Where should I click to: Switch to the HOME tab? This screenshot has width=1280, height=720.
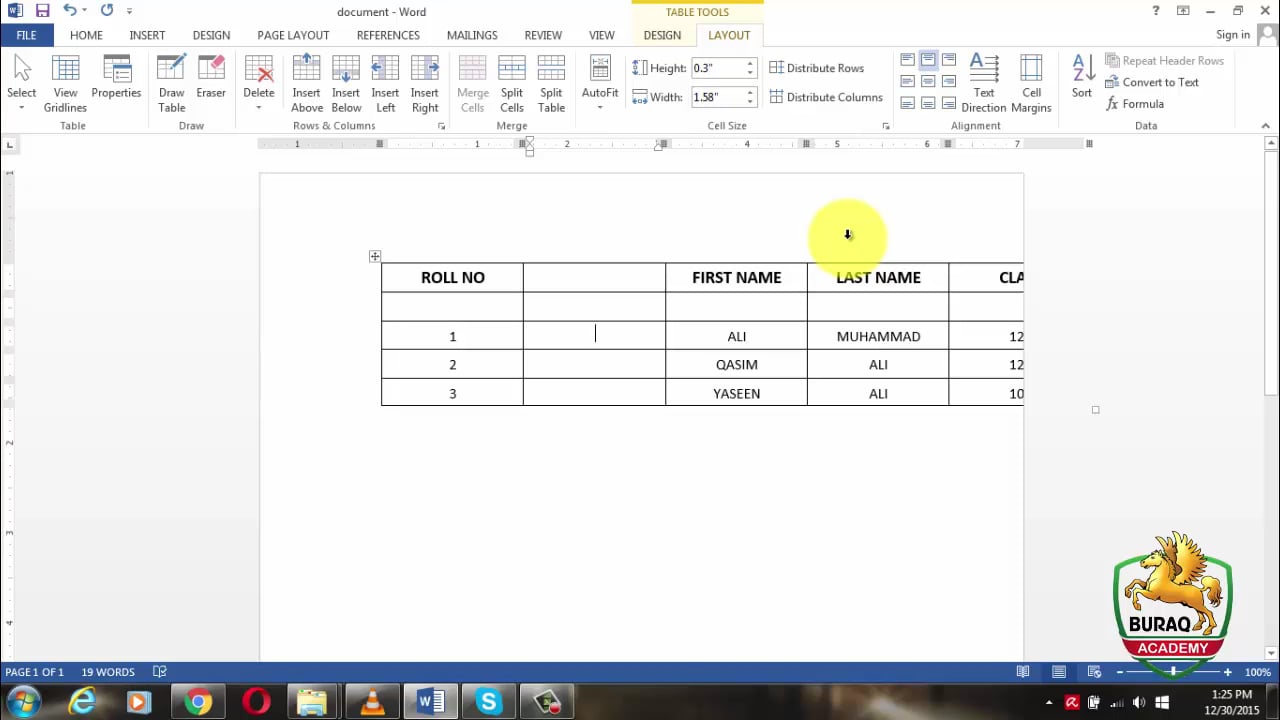(86, 35)
